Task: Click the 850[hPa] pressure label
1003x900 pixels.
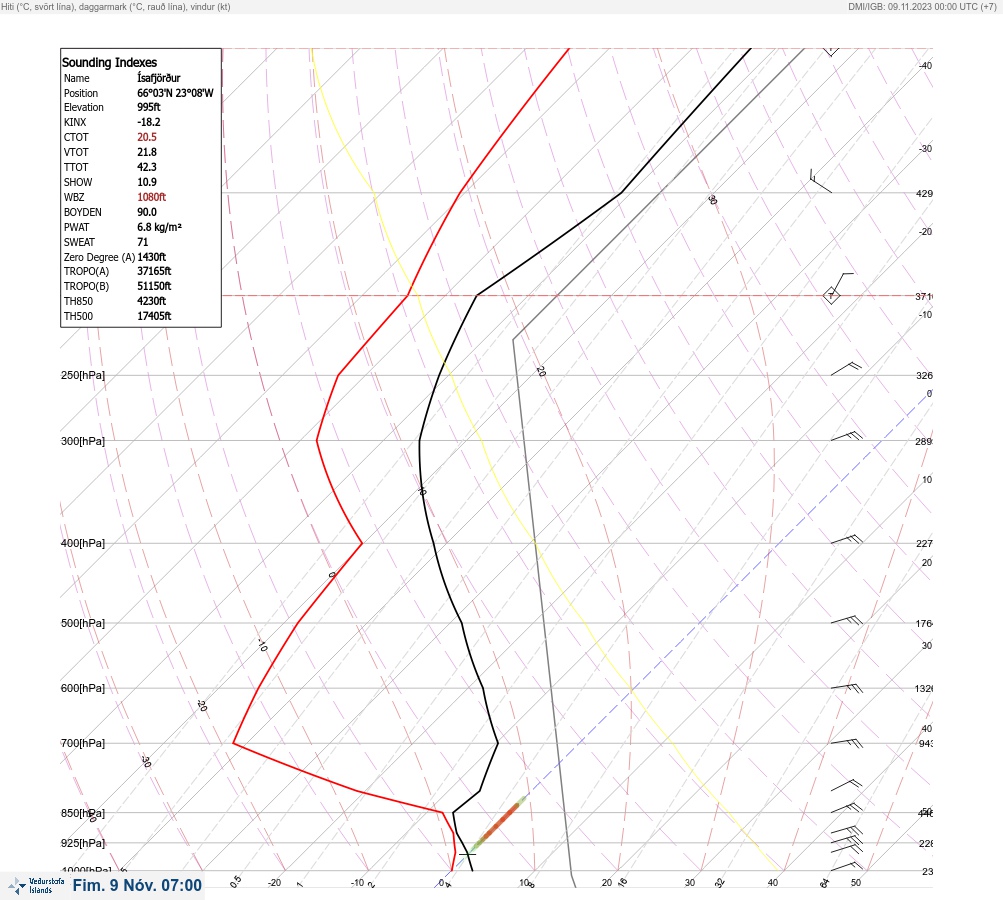Action: [83, 814]
